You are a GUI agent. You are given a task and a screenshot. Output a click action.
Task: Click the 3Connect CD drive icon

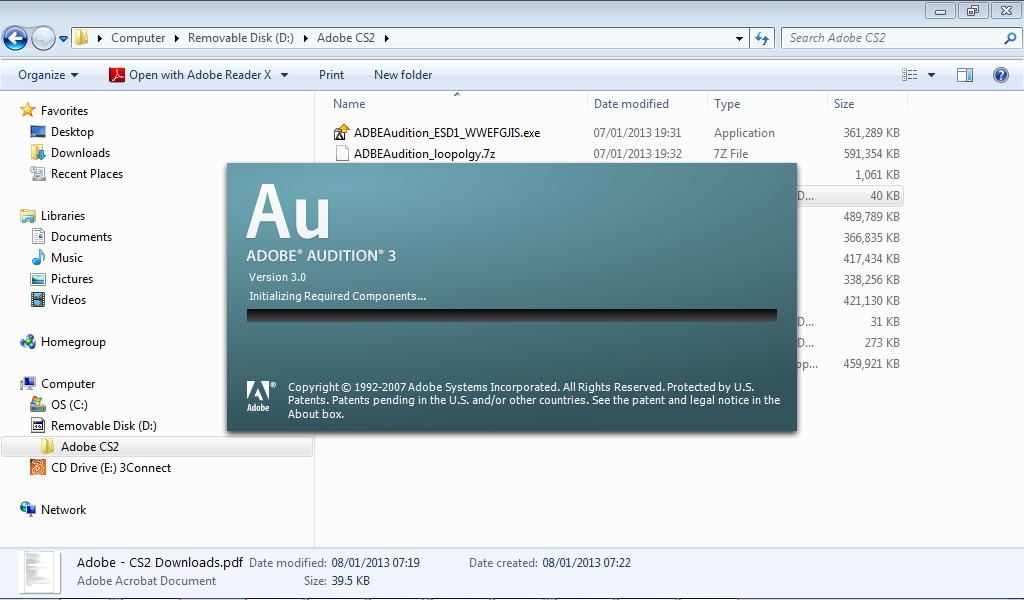pyautogui.click(x=39, y=467)
